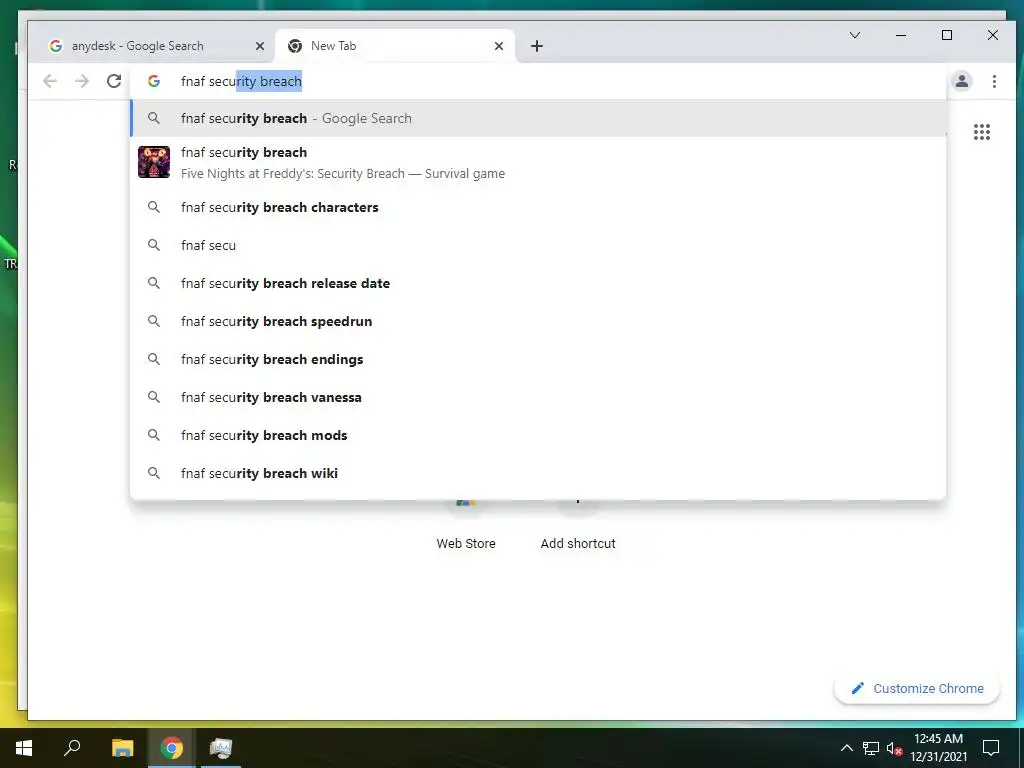Open the Task Manager taskbar icon

point(220,748)
